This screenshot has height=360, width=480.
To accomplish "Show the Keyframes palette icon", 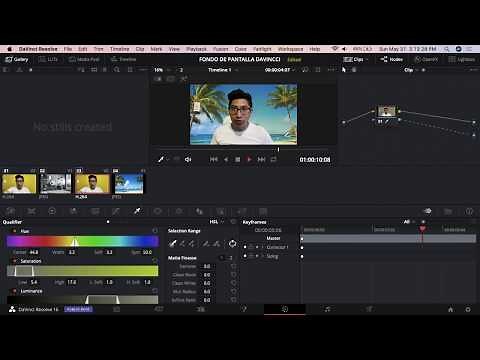I will pos(427,211).
